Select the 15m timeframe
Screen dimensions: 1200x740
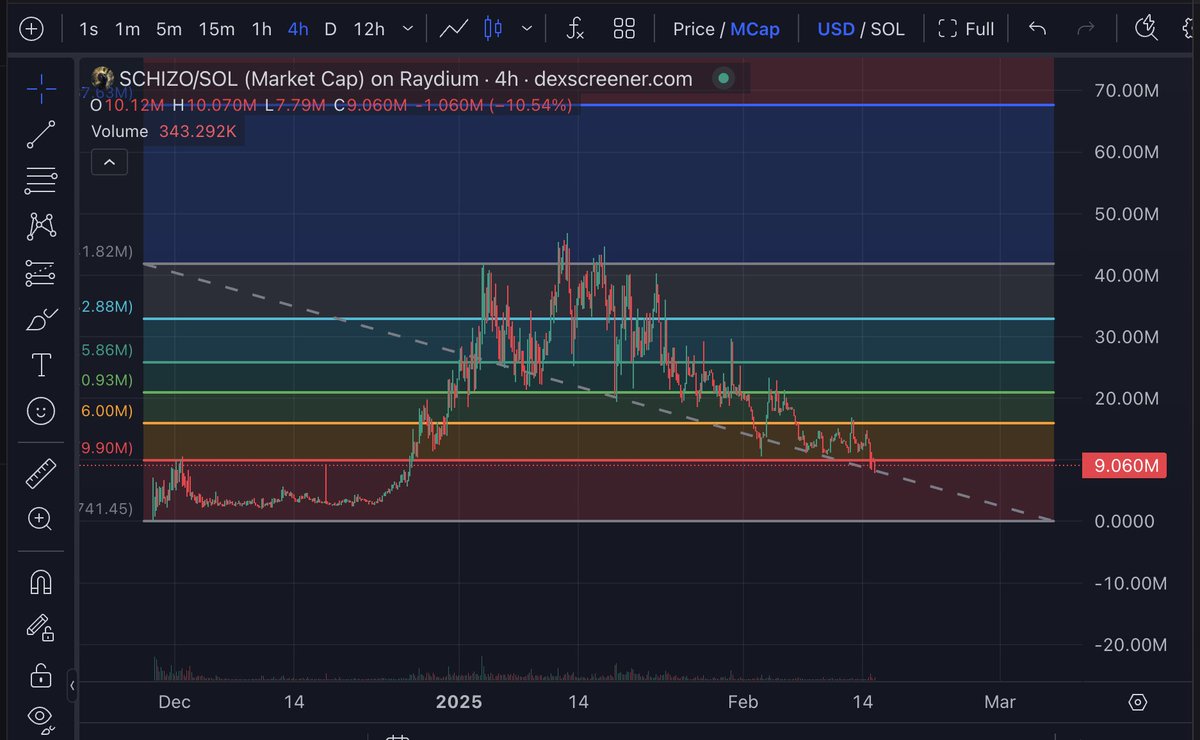[x=216, y=29]
